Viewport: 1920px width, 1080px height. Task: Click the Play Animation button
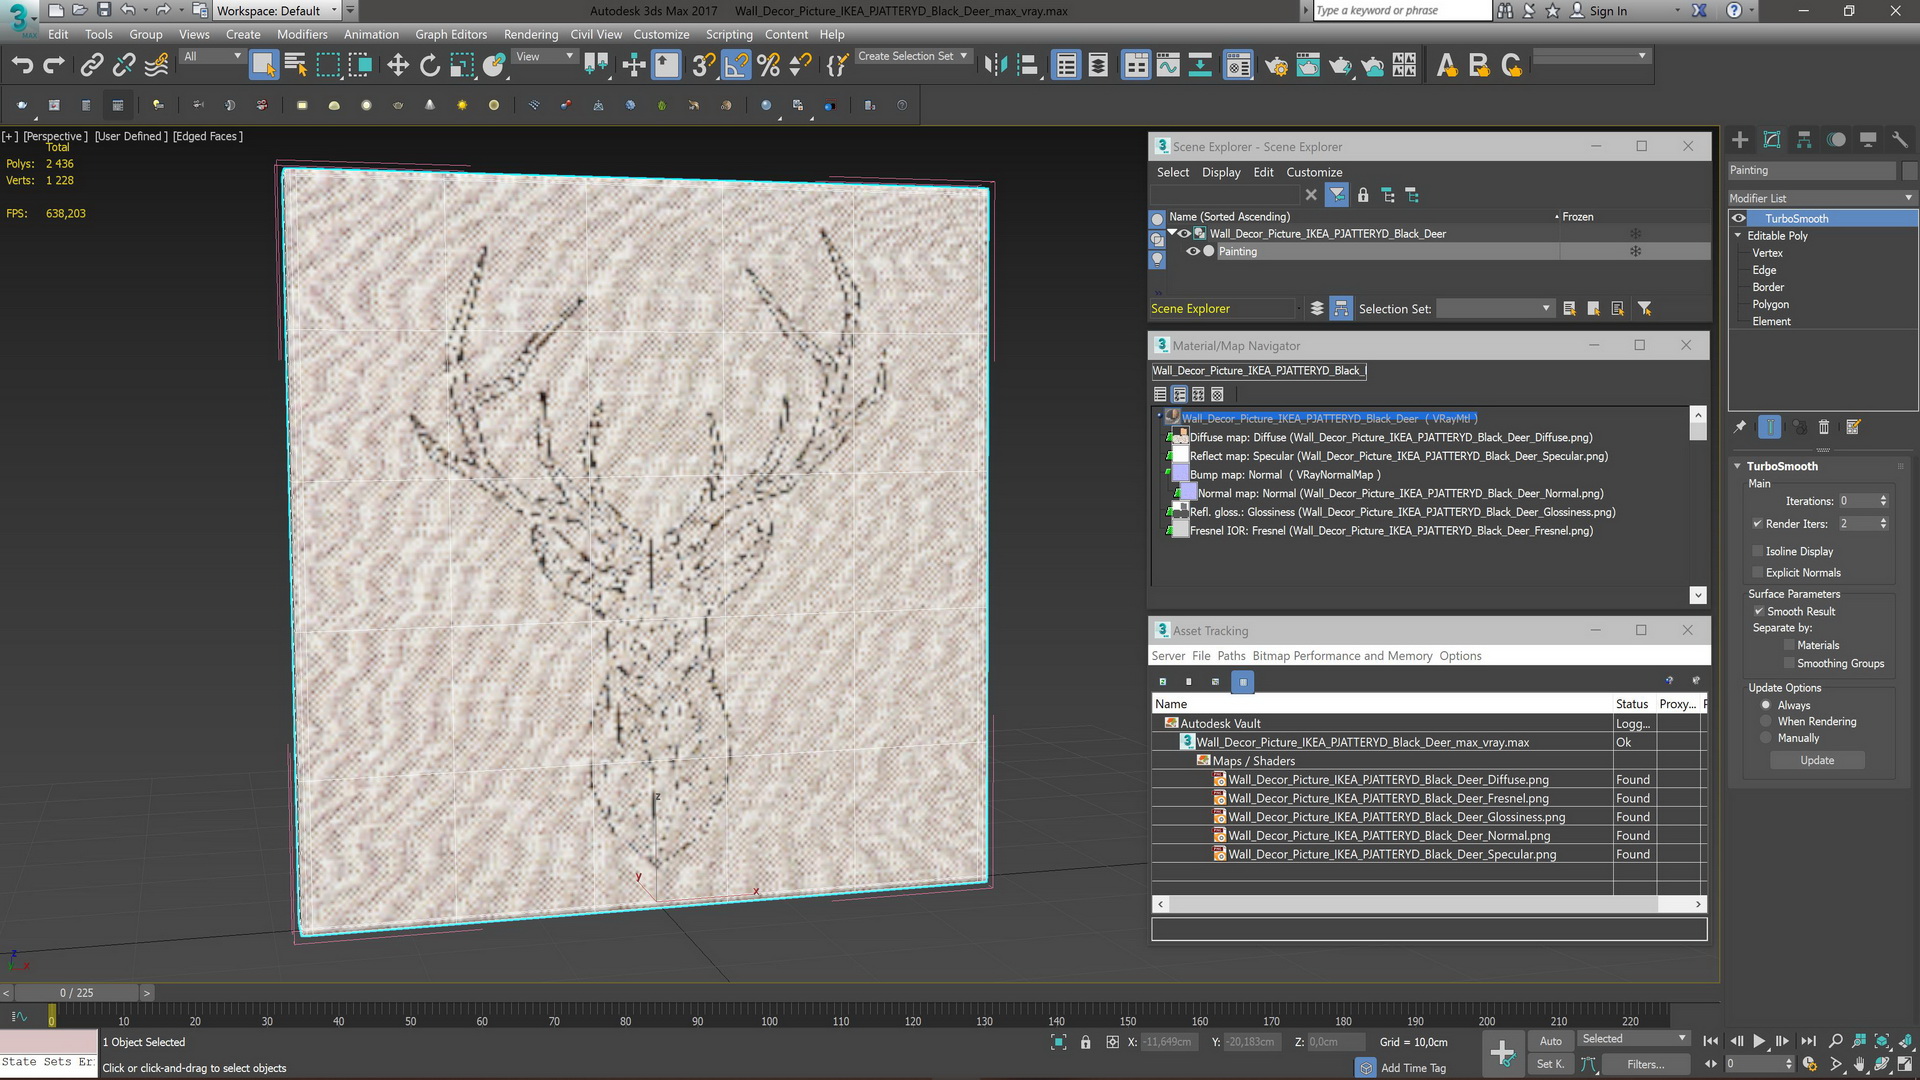click(1759, 1042)
